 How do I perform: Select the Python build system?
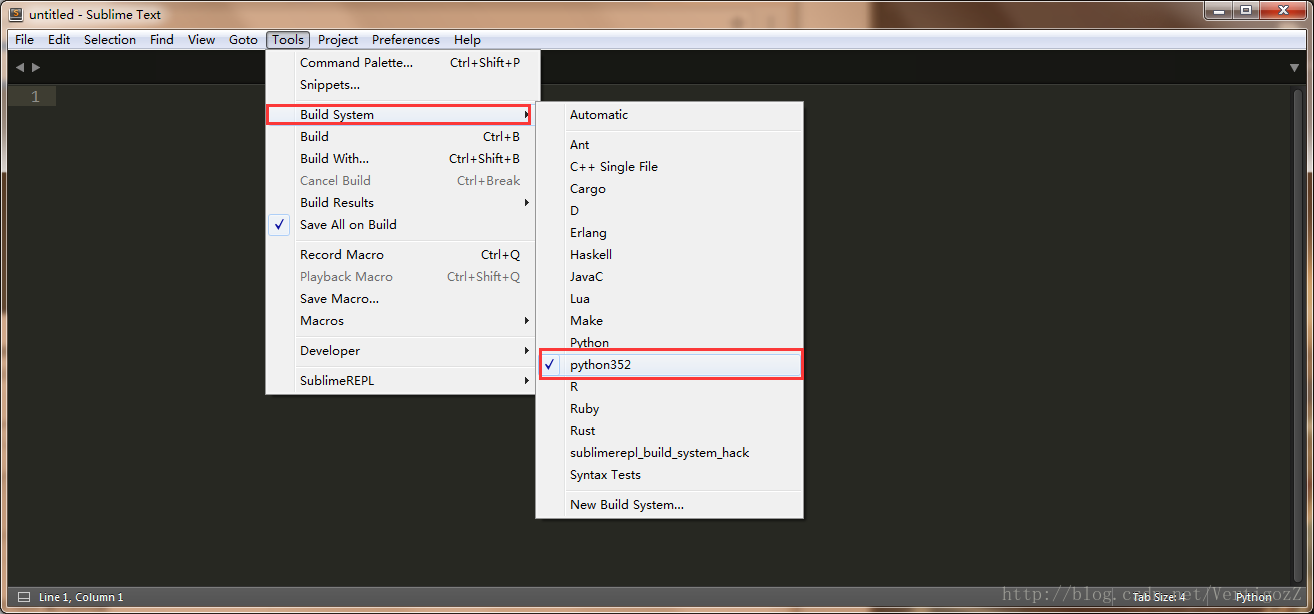click(670, 342)
